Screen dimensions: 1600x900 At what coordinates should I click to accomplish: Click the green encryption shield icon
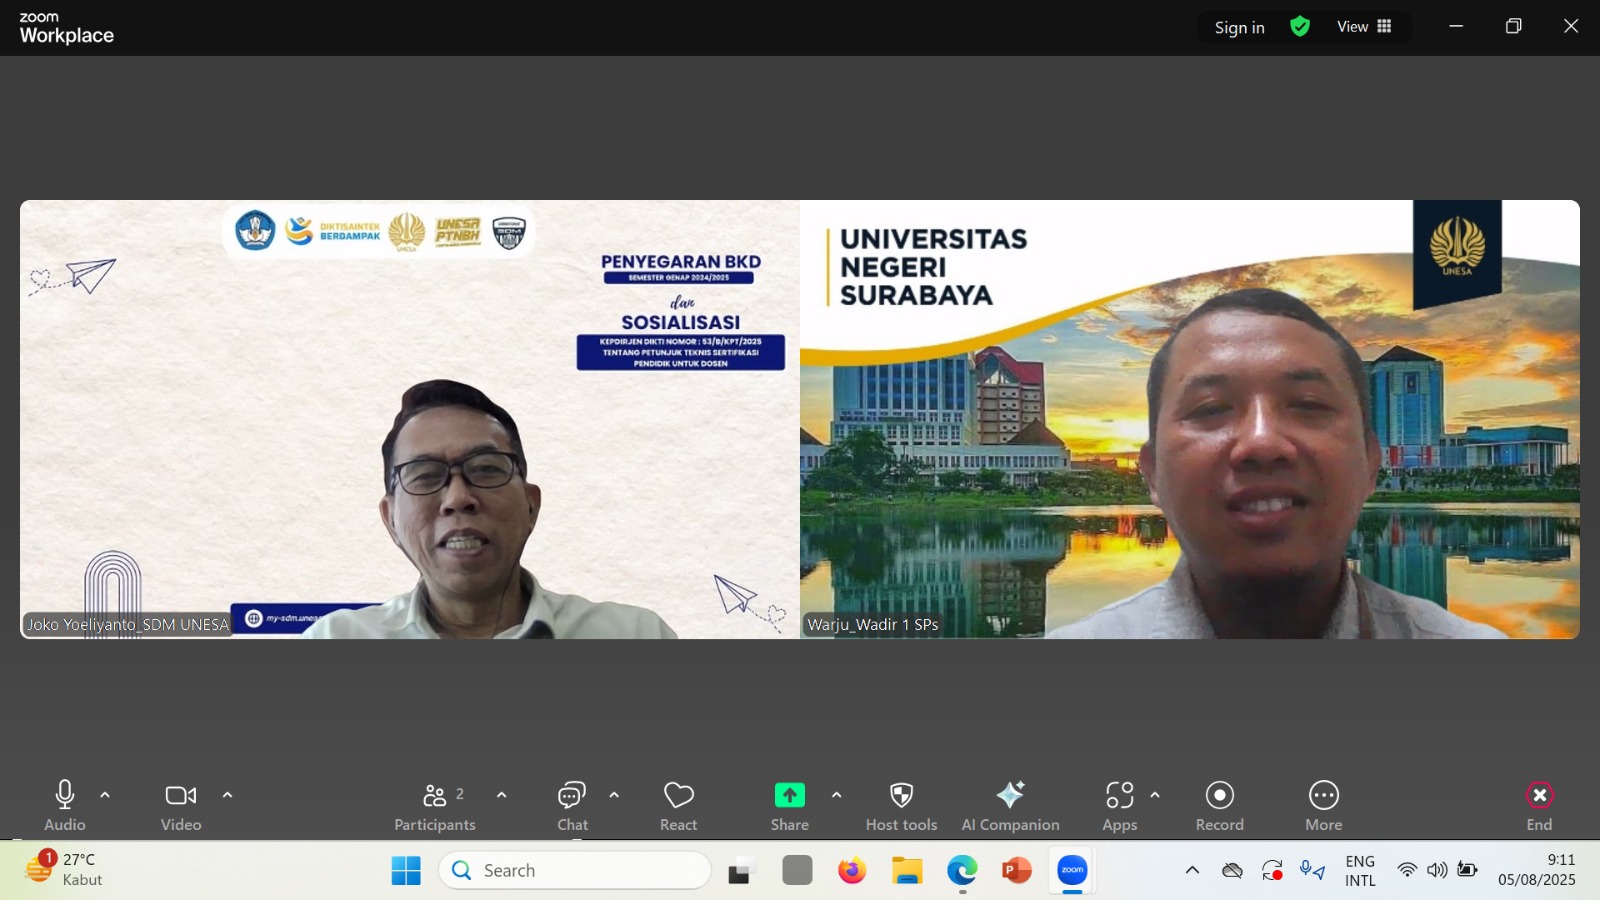1300,27
